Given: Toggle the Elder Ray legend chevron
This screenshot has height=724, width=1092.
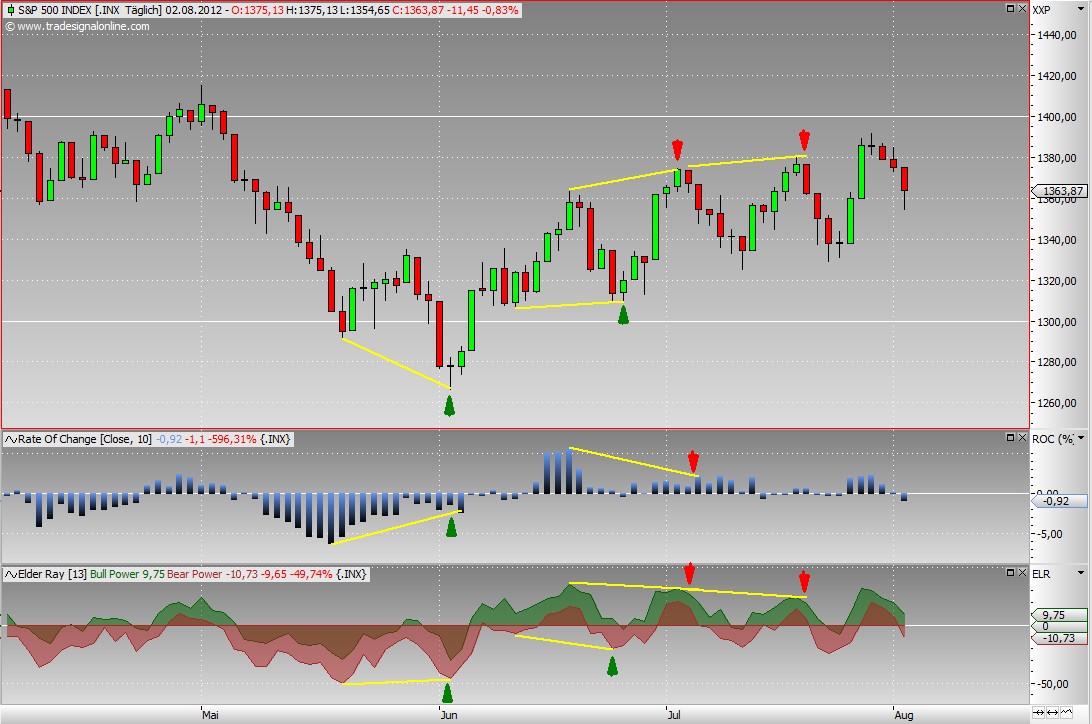Looking at the screenshot, I should pyautogui.click(x=10, y=574).
